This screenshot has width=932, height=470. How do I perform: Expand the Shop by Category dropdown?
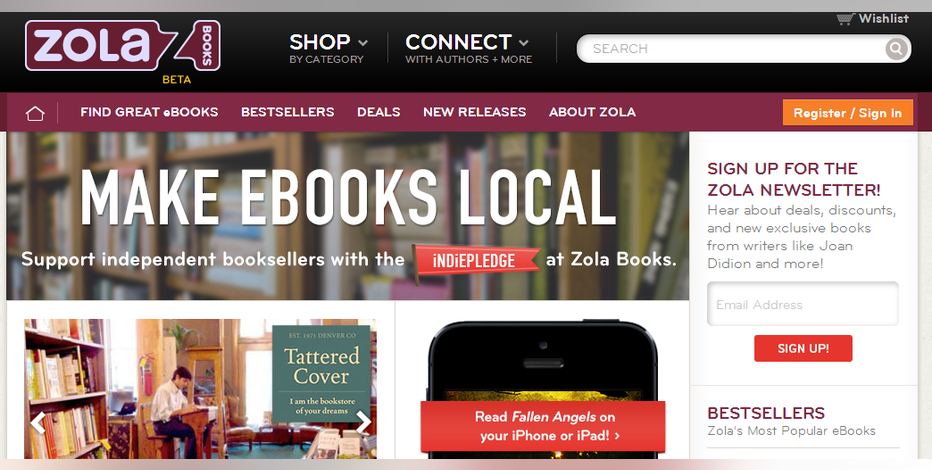328,49
